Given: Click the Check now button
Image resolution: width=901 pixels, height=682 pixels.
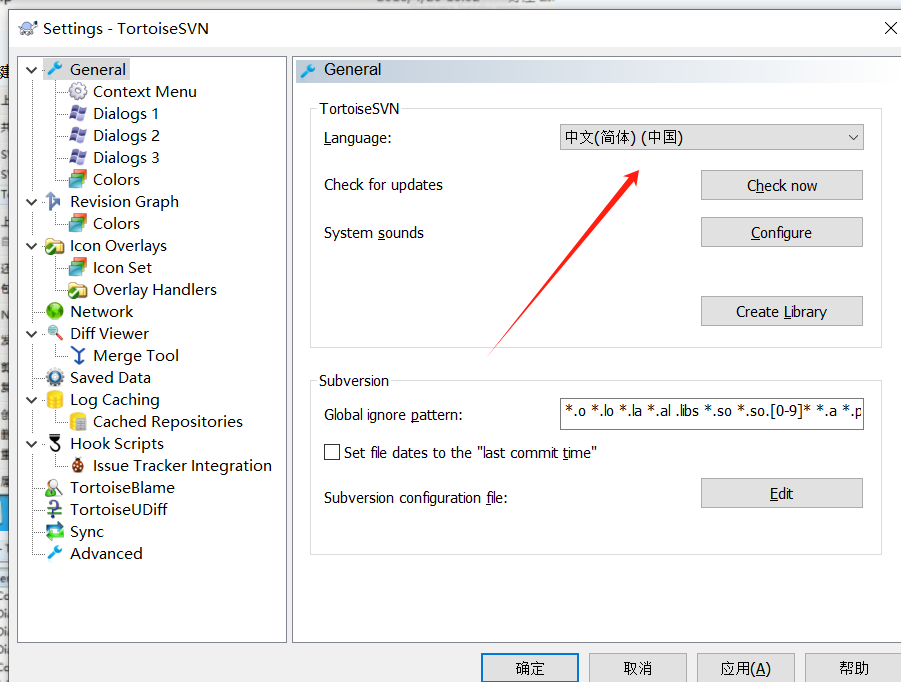Looking at the screenshot, I should [x=781, y=185].
